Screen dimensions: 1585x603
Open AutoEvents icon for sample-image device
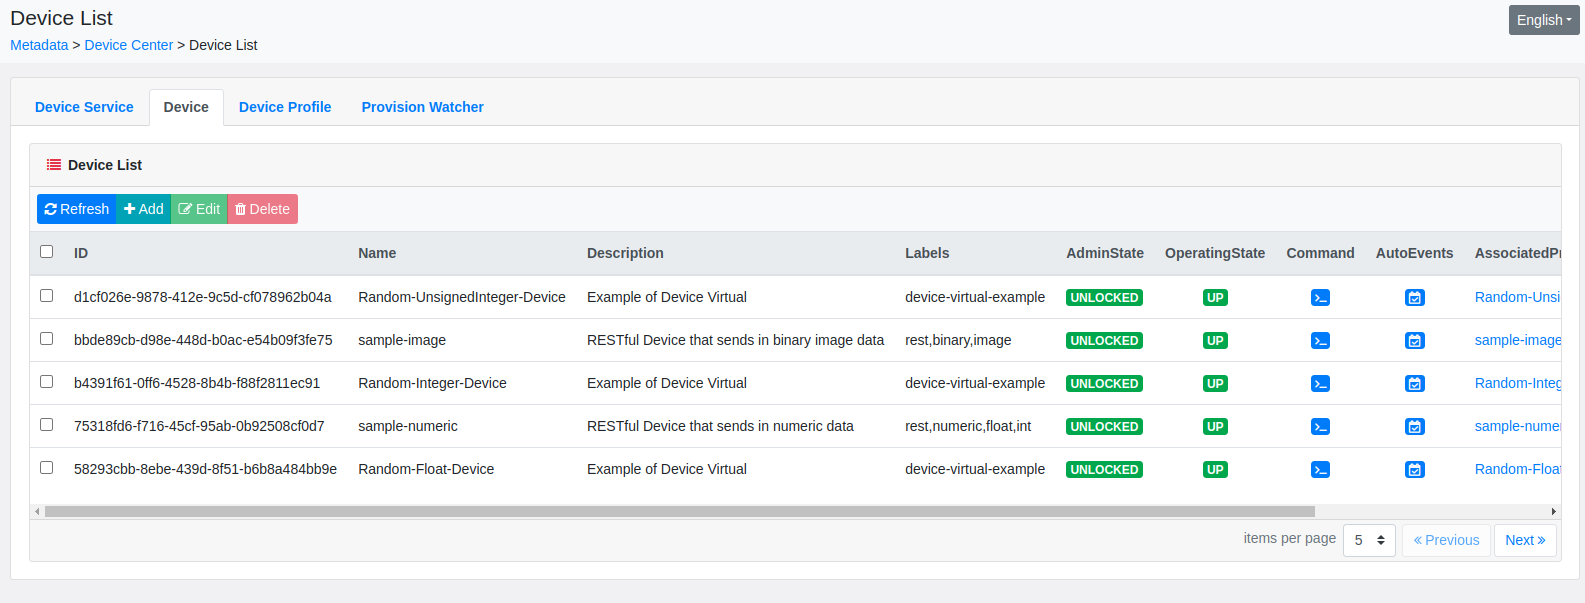click(x=1414, y=341)
